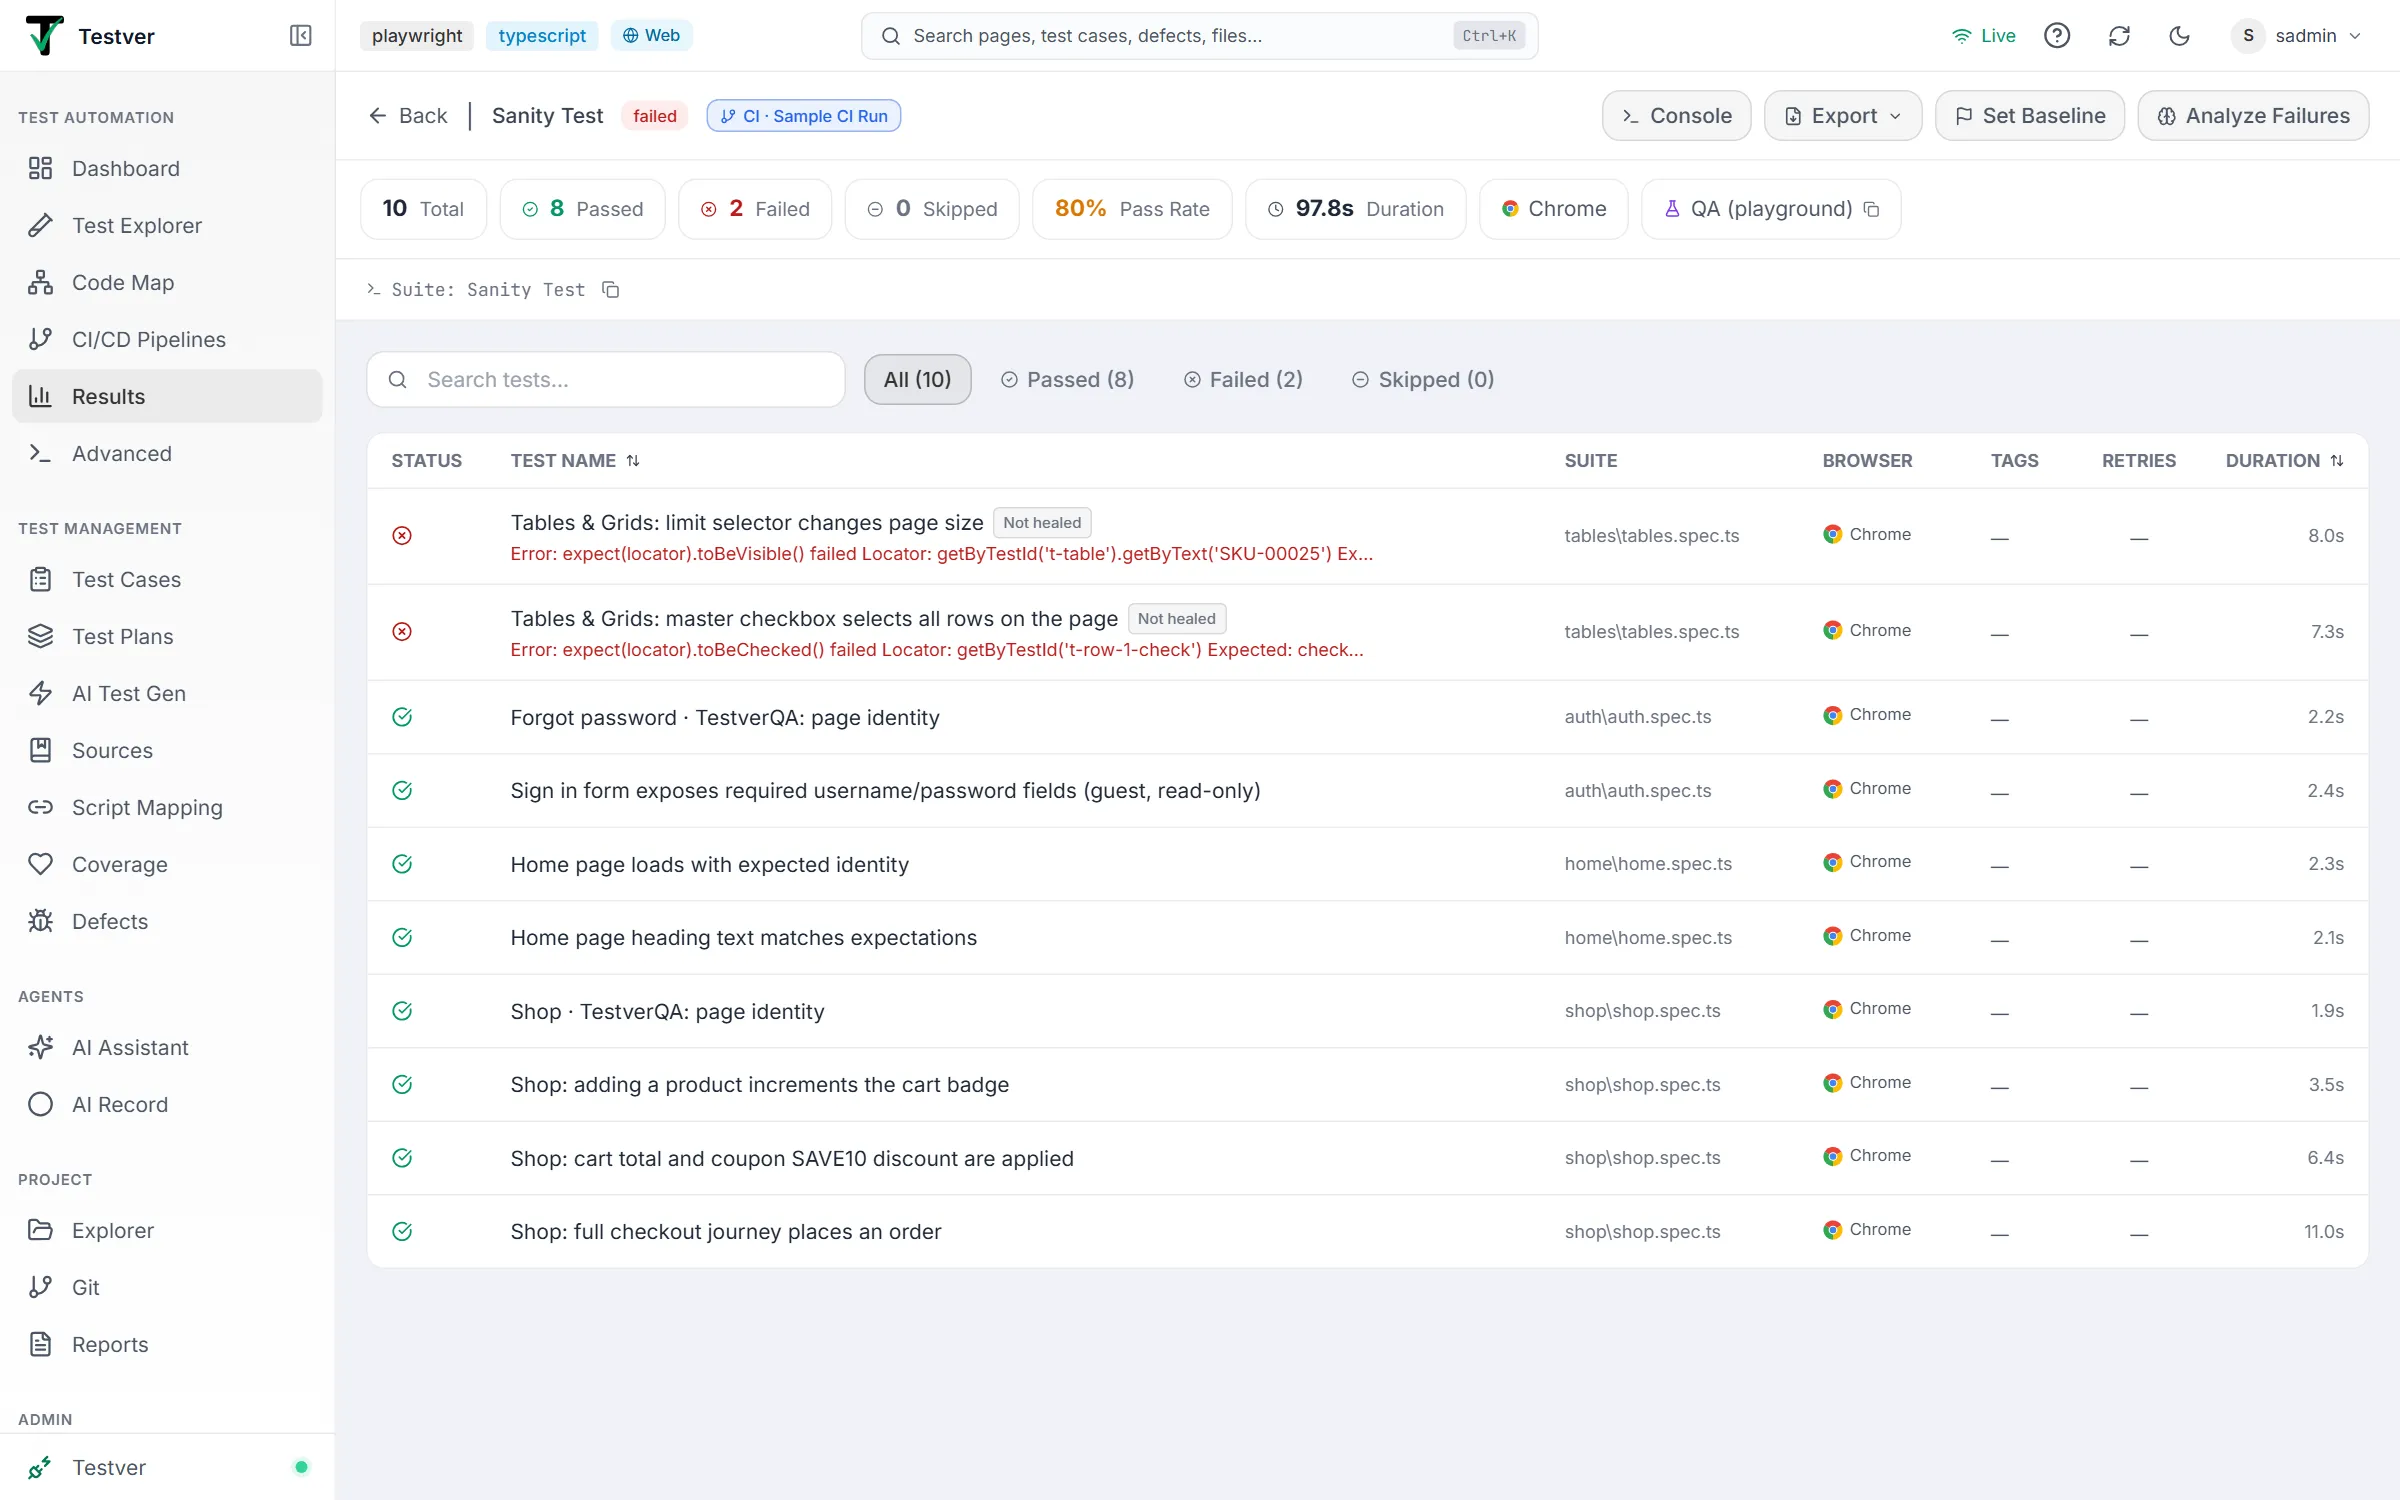The image size is (2400, 1500).
Task: Open CI/CD Pipelines in sidebar
Action: tap(167, 339)
